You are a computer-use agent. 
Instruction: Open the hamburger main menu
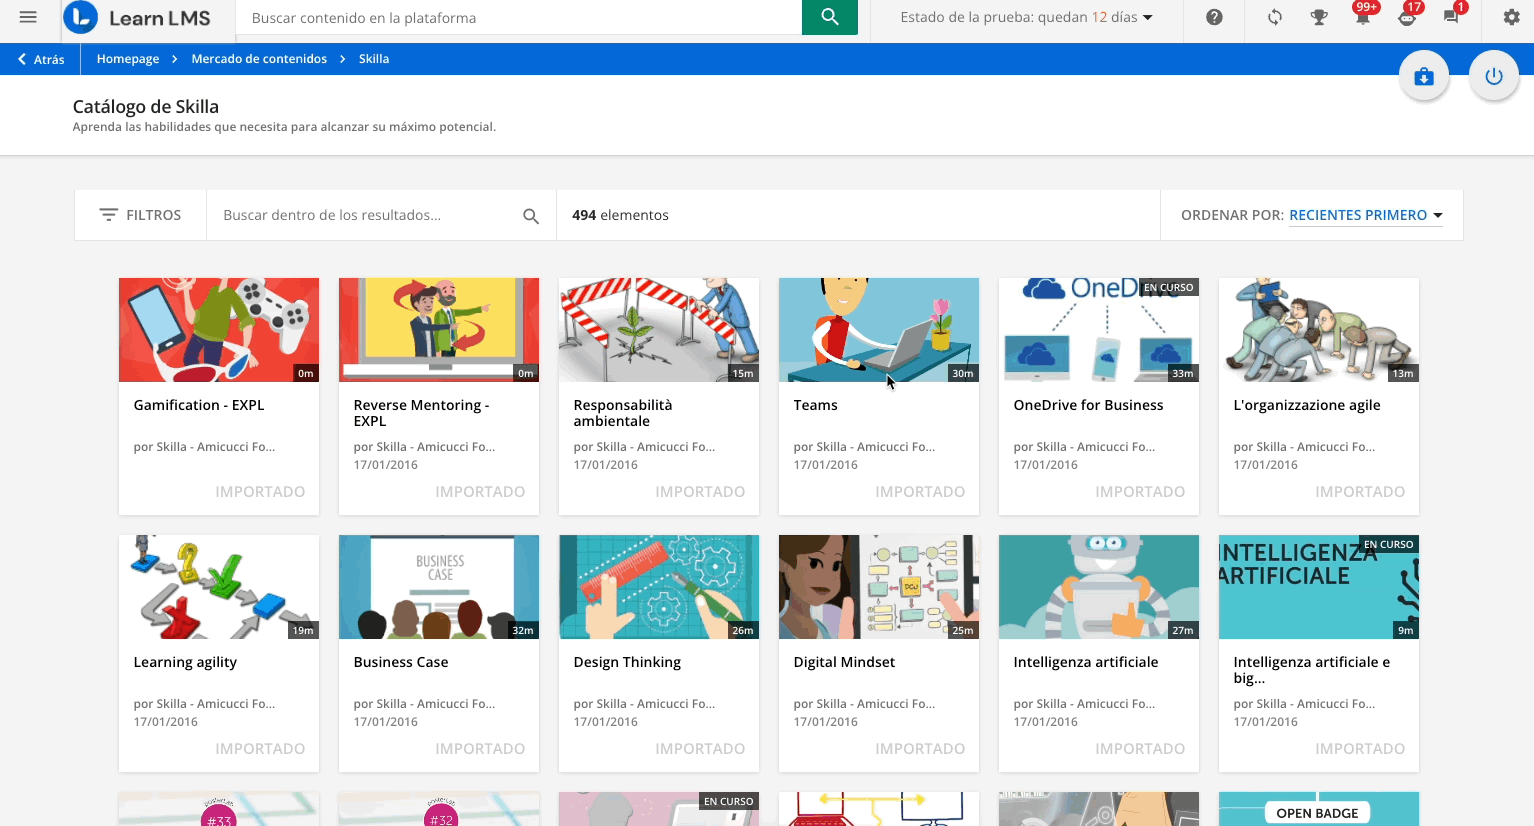pos(28,17)
